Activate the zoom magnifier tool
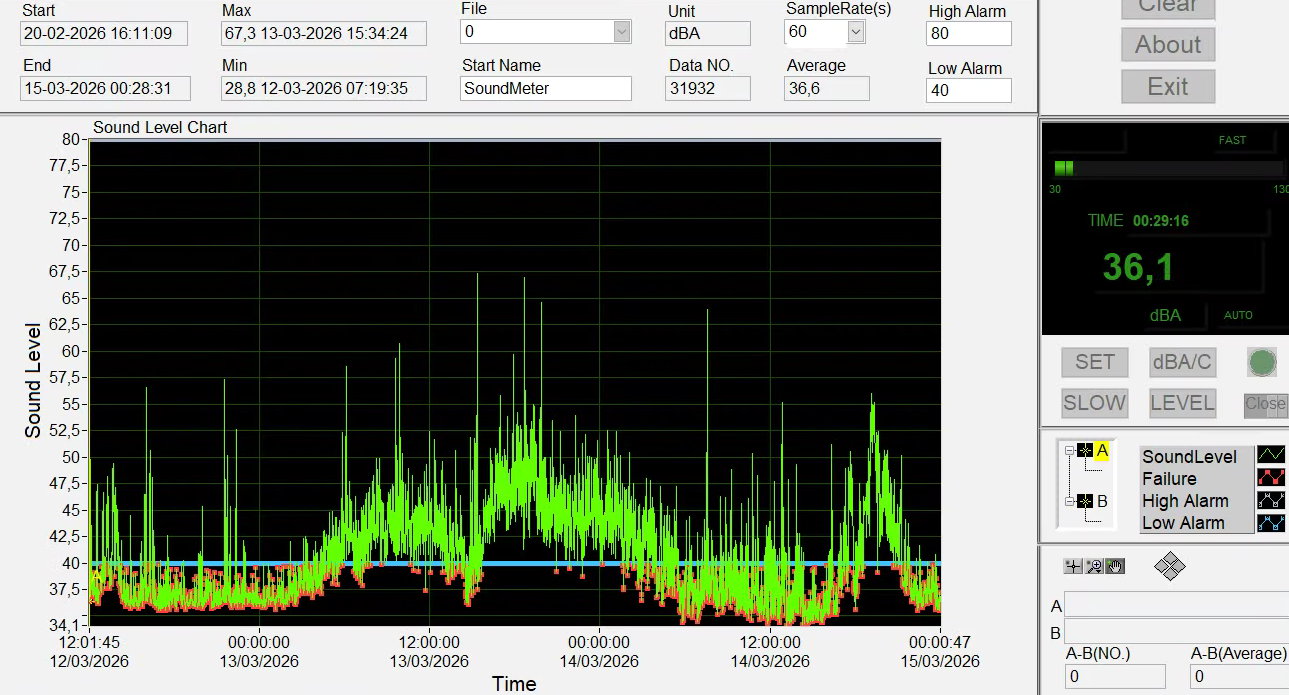The image size is (1289, 695). pyautogui.click(x=1094, y=567)
